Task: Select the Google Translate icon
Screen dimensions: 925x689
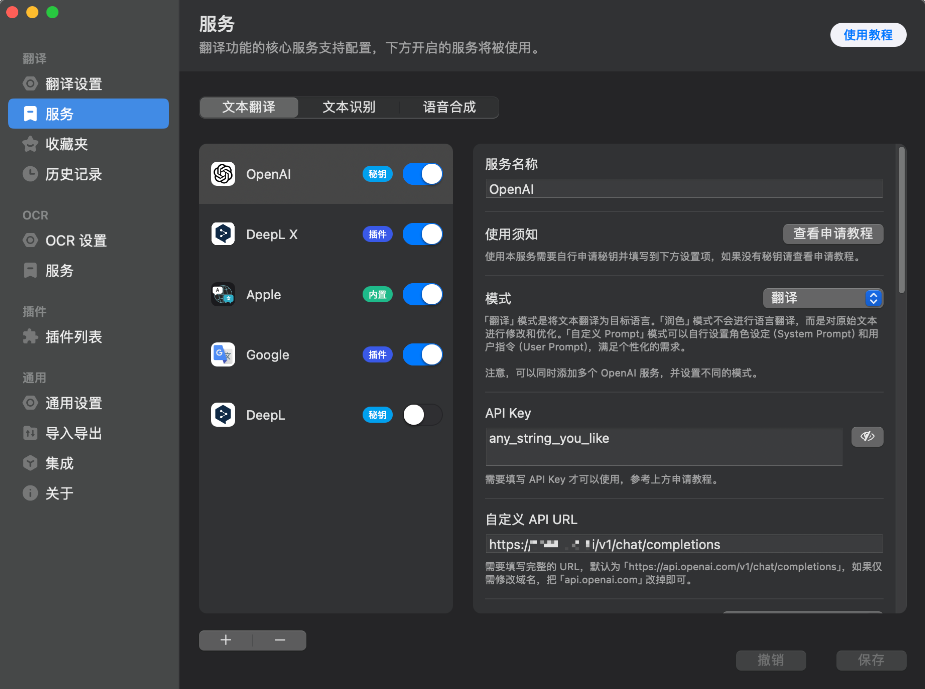Action: tap(223, 355)
